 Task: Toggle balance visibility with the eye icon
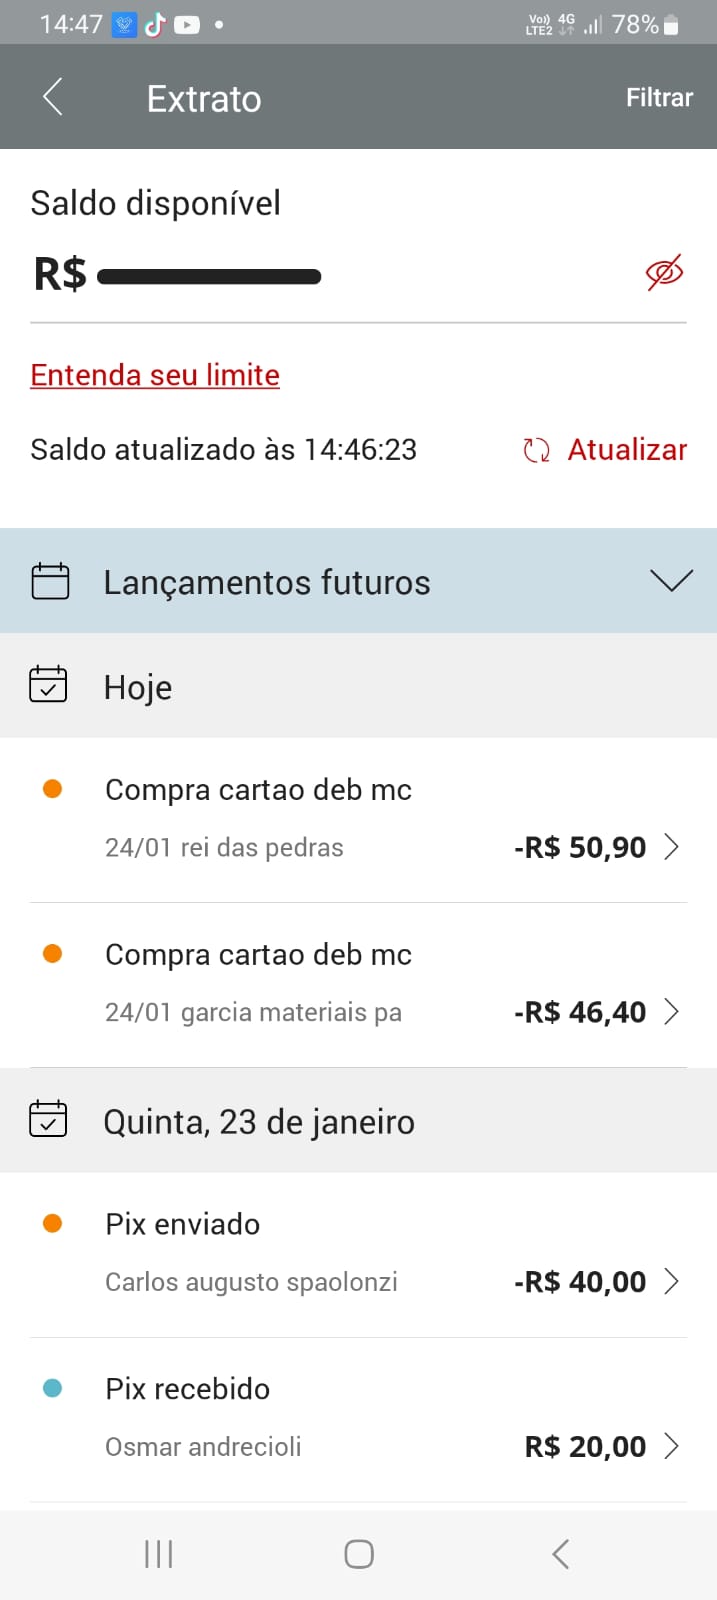coord(663,272)
